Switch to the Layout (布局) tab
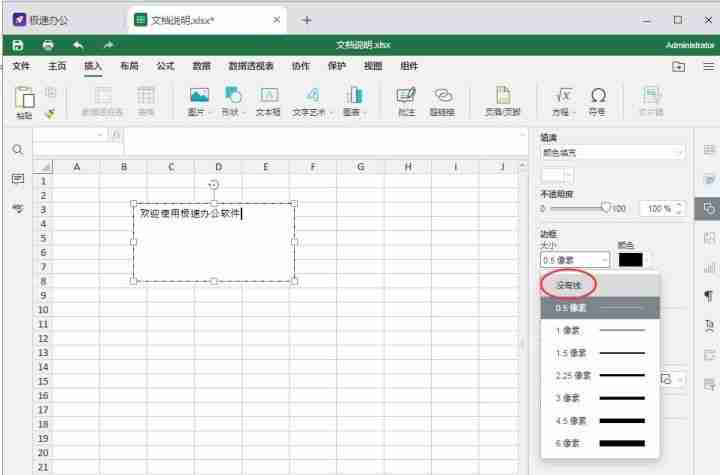This screenshot has height=475, width=720. [x=129, y=66]
